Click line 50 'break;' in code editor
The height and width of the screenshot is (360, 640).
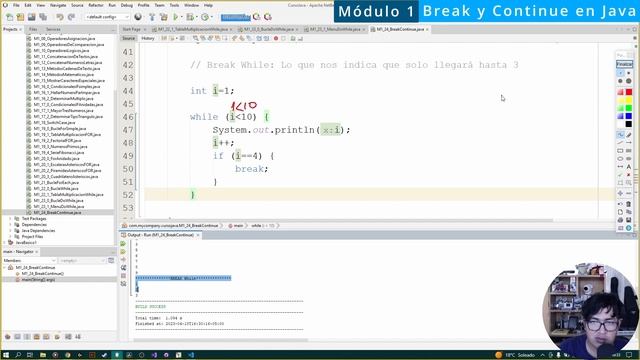click(251, 169)
